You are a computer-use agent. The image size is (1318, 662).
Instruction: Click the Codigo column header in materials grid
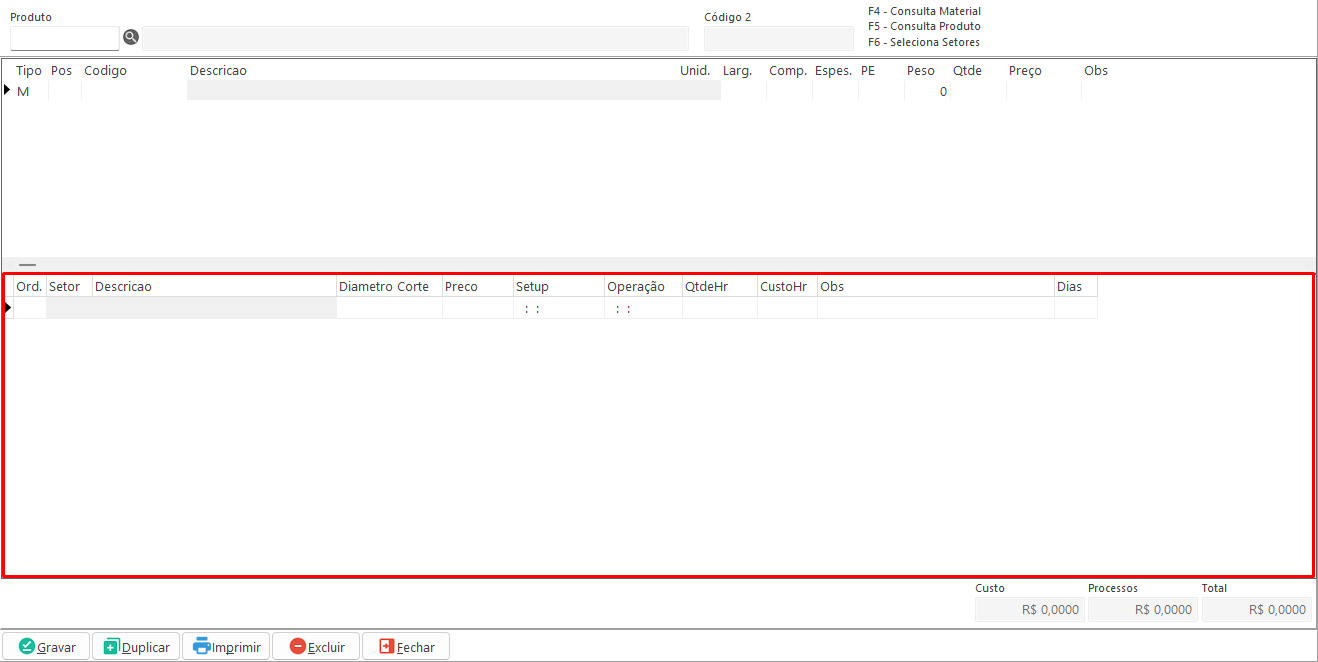(x=106, y=71)
